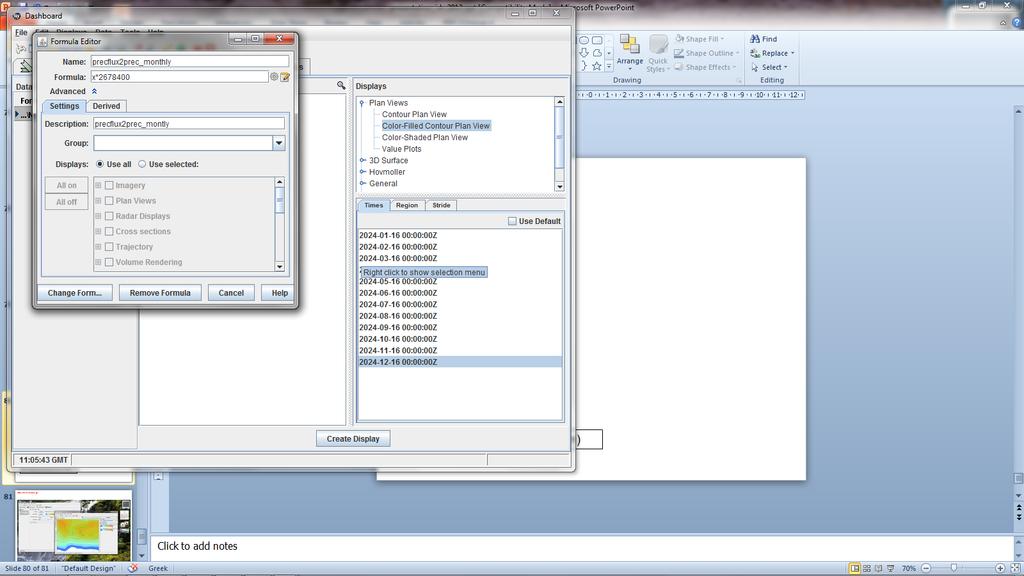Switch to PowerPoint Normal view icon
The width and height of the screenshot is (1024, 576).
(854, 568)
